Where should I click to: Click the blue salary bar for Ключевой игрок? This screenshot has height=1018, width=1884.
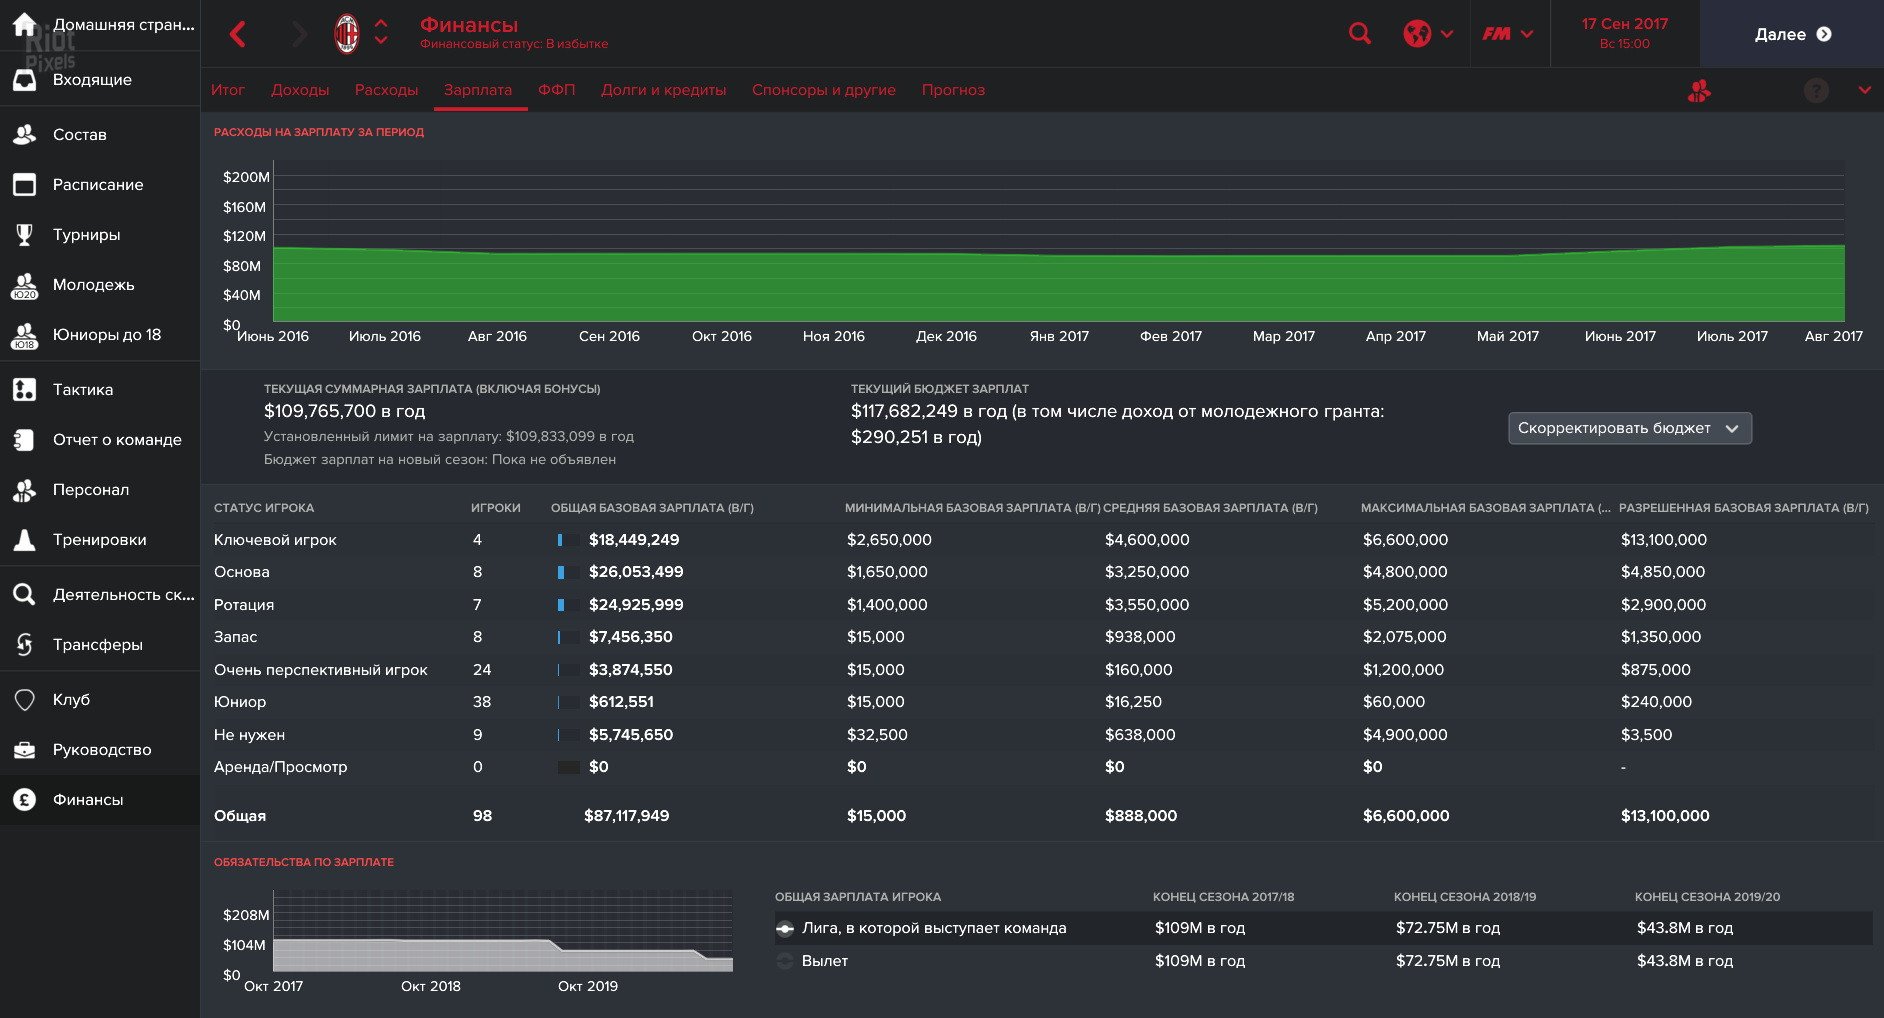[560, 539]
